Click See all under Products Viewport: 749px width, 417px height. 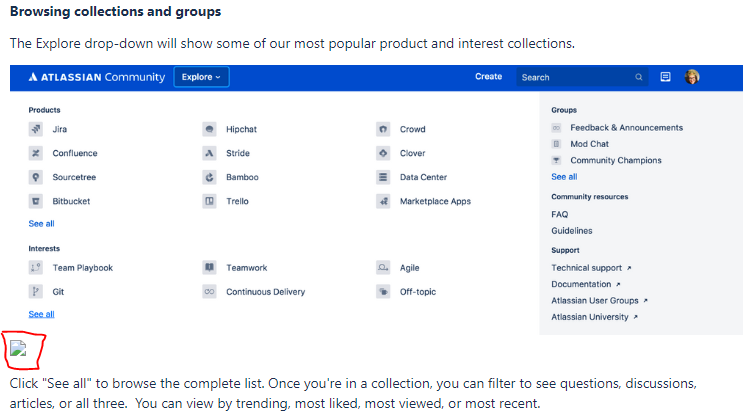tap(42, 224)
